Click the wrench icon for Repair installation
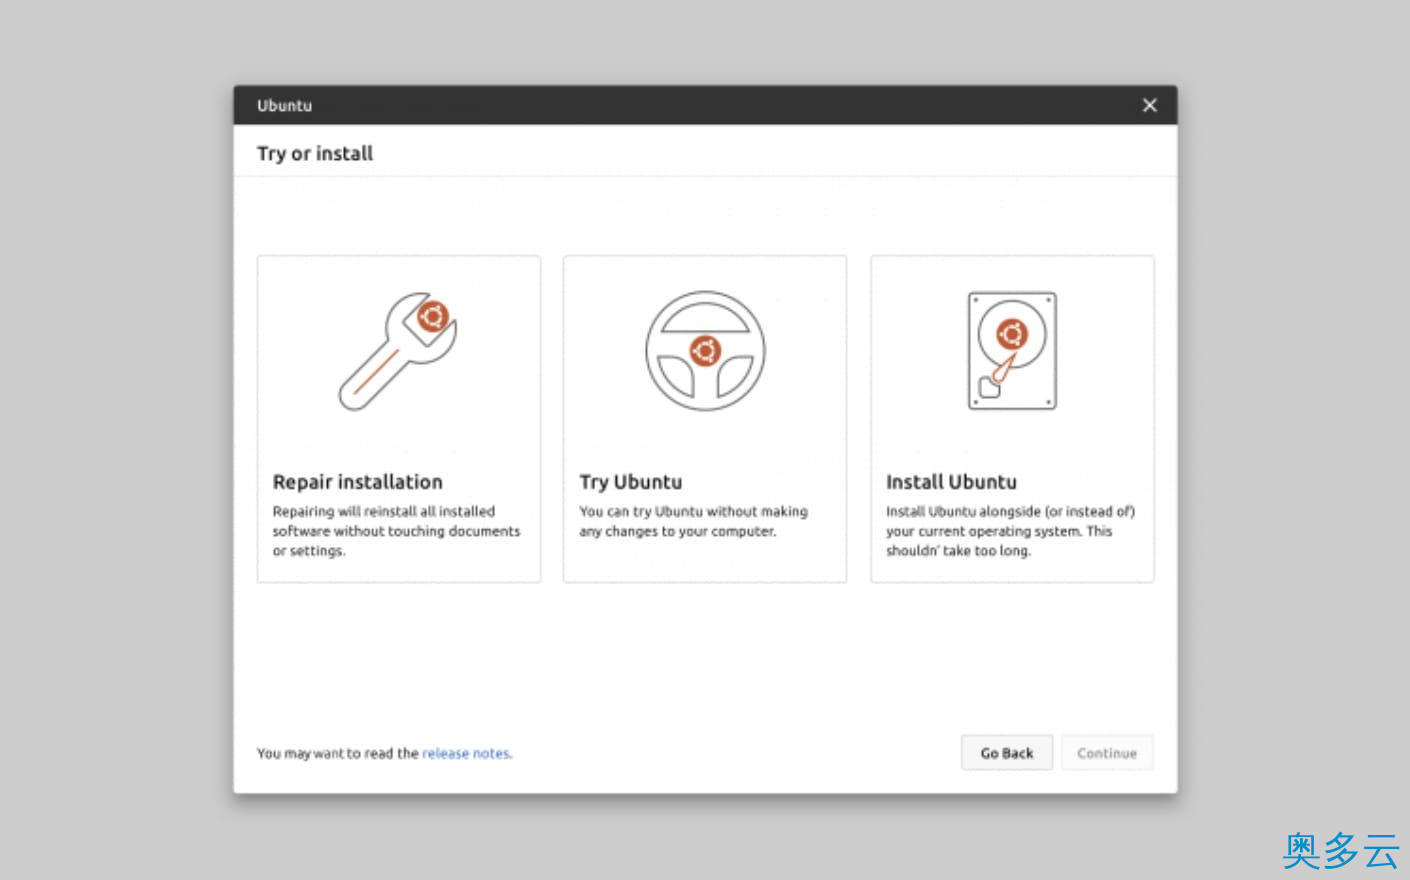Viewport: 1410px width, 880px height. coord(398,351)
